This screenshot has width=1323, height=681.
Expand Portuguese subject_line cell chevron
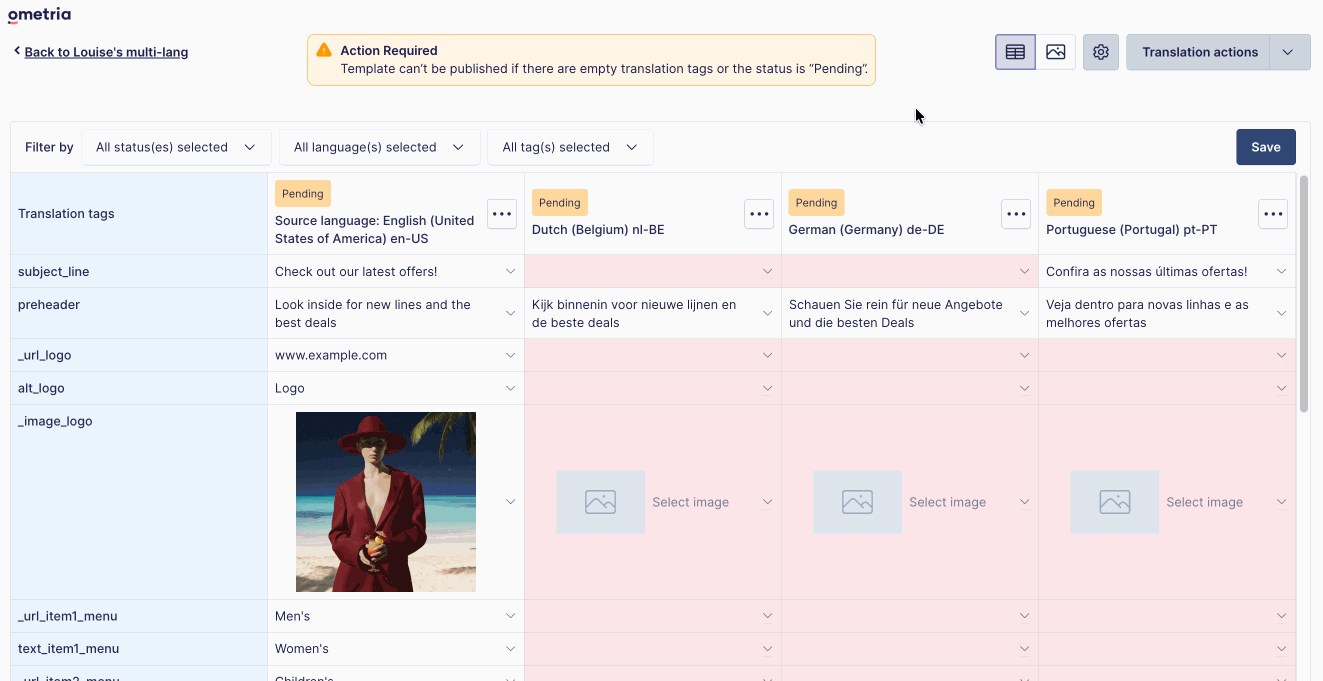1281,272
